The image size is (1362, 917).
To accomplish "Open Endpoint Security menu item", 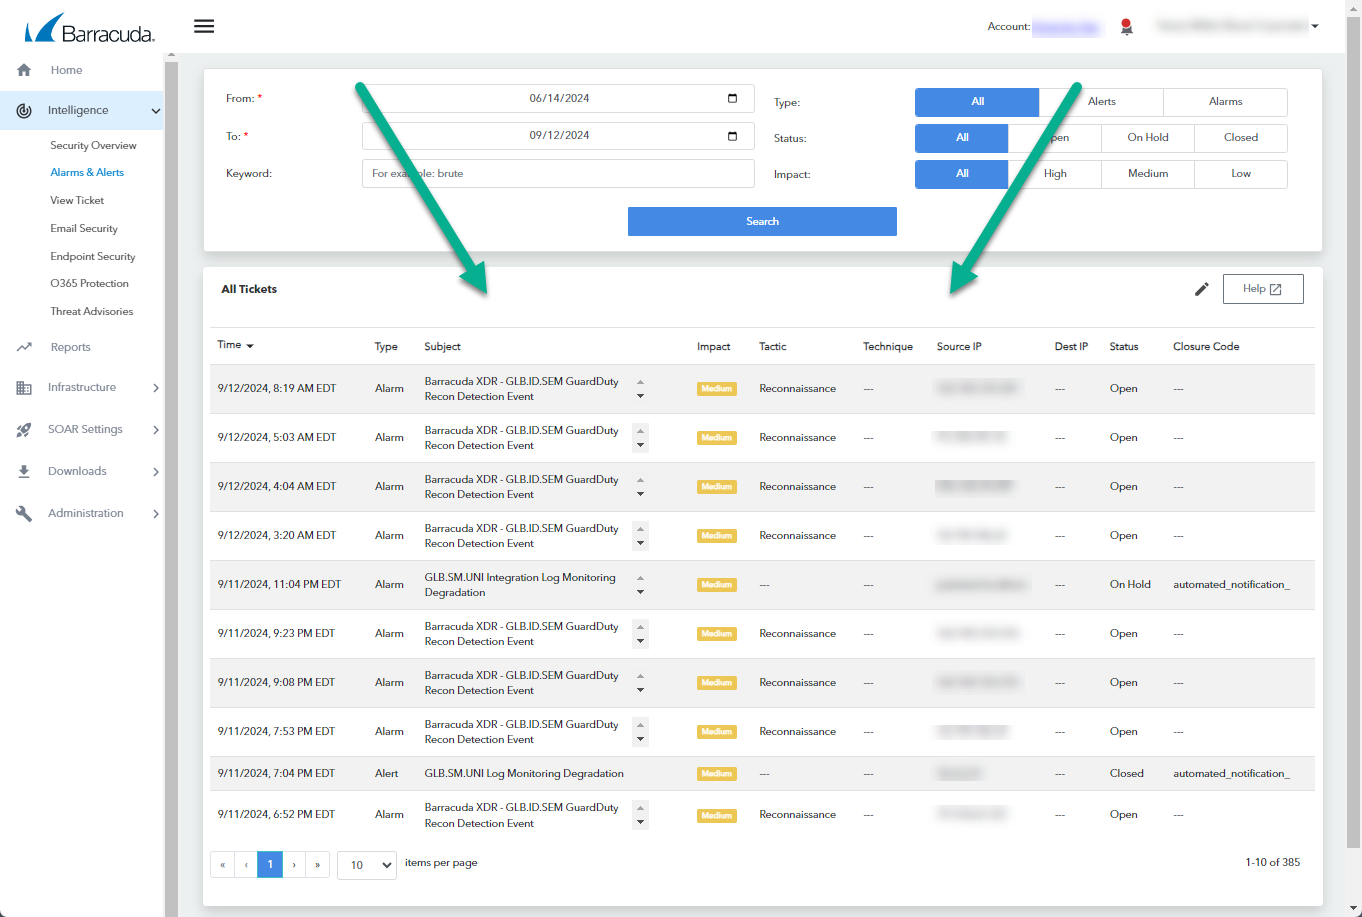I will (x=93, y=257).
